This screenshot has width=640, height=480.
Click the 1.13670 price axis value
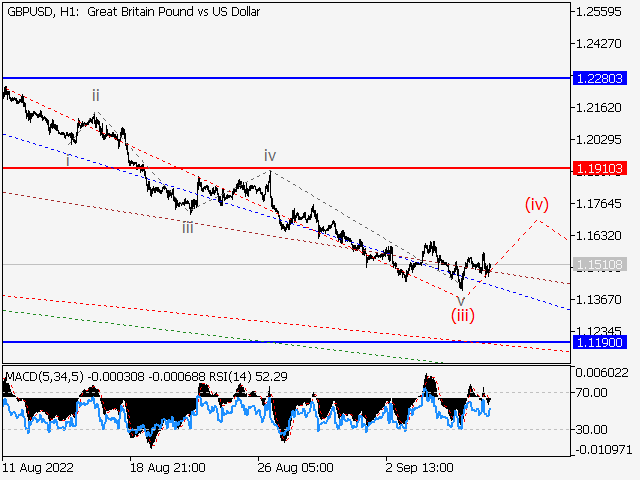click(x=598, y=300)
